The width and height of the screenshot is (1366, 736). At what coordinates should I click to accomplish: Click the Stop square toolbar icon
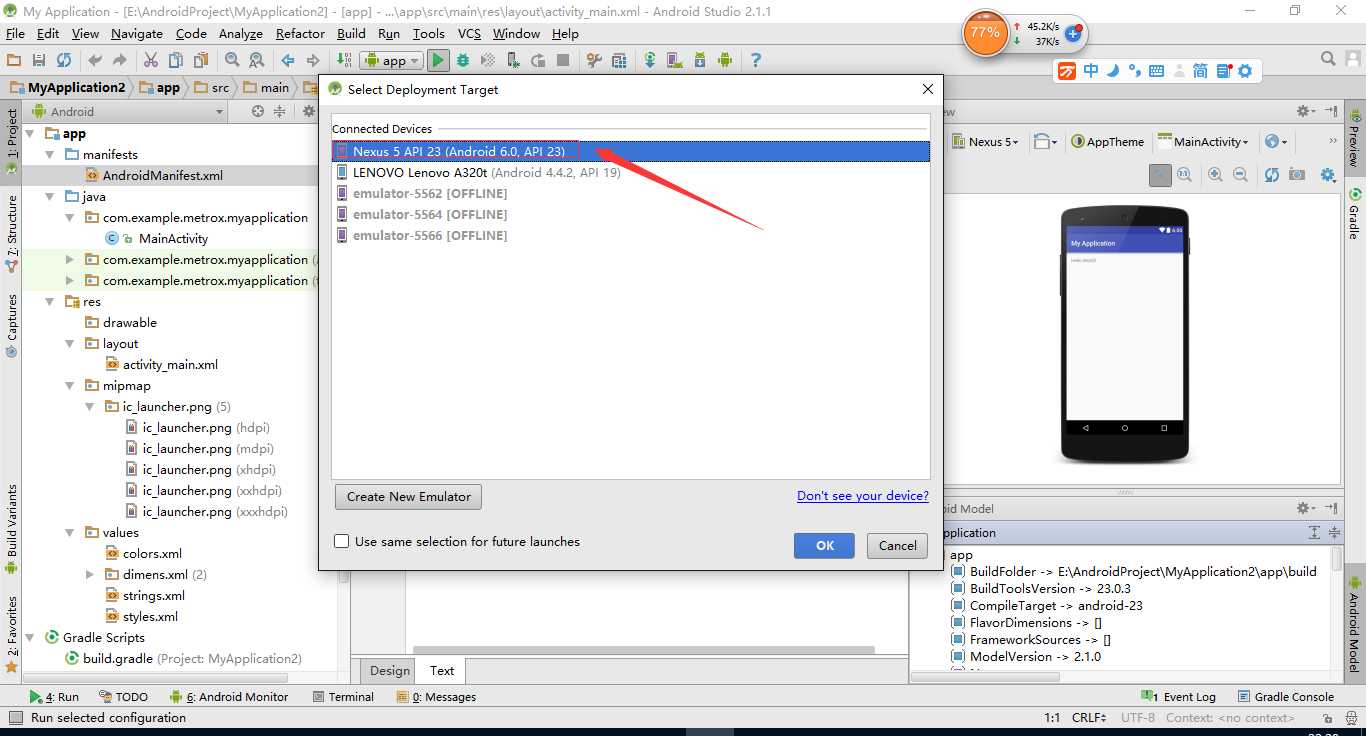click(x=563, y=60)
